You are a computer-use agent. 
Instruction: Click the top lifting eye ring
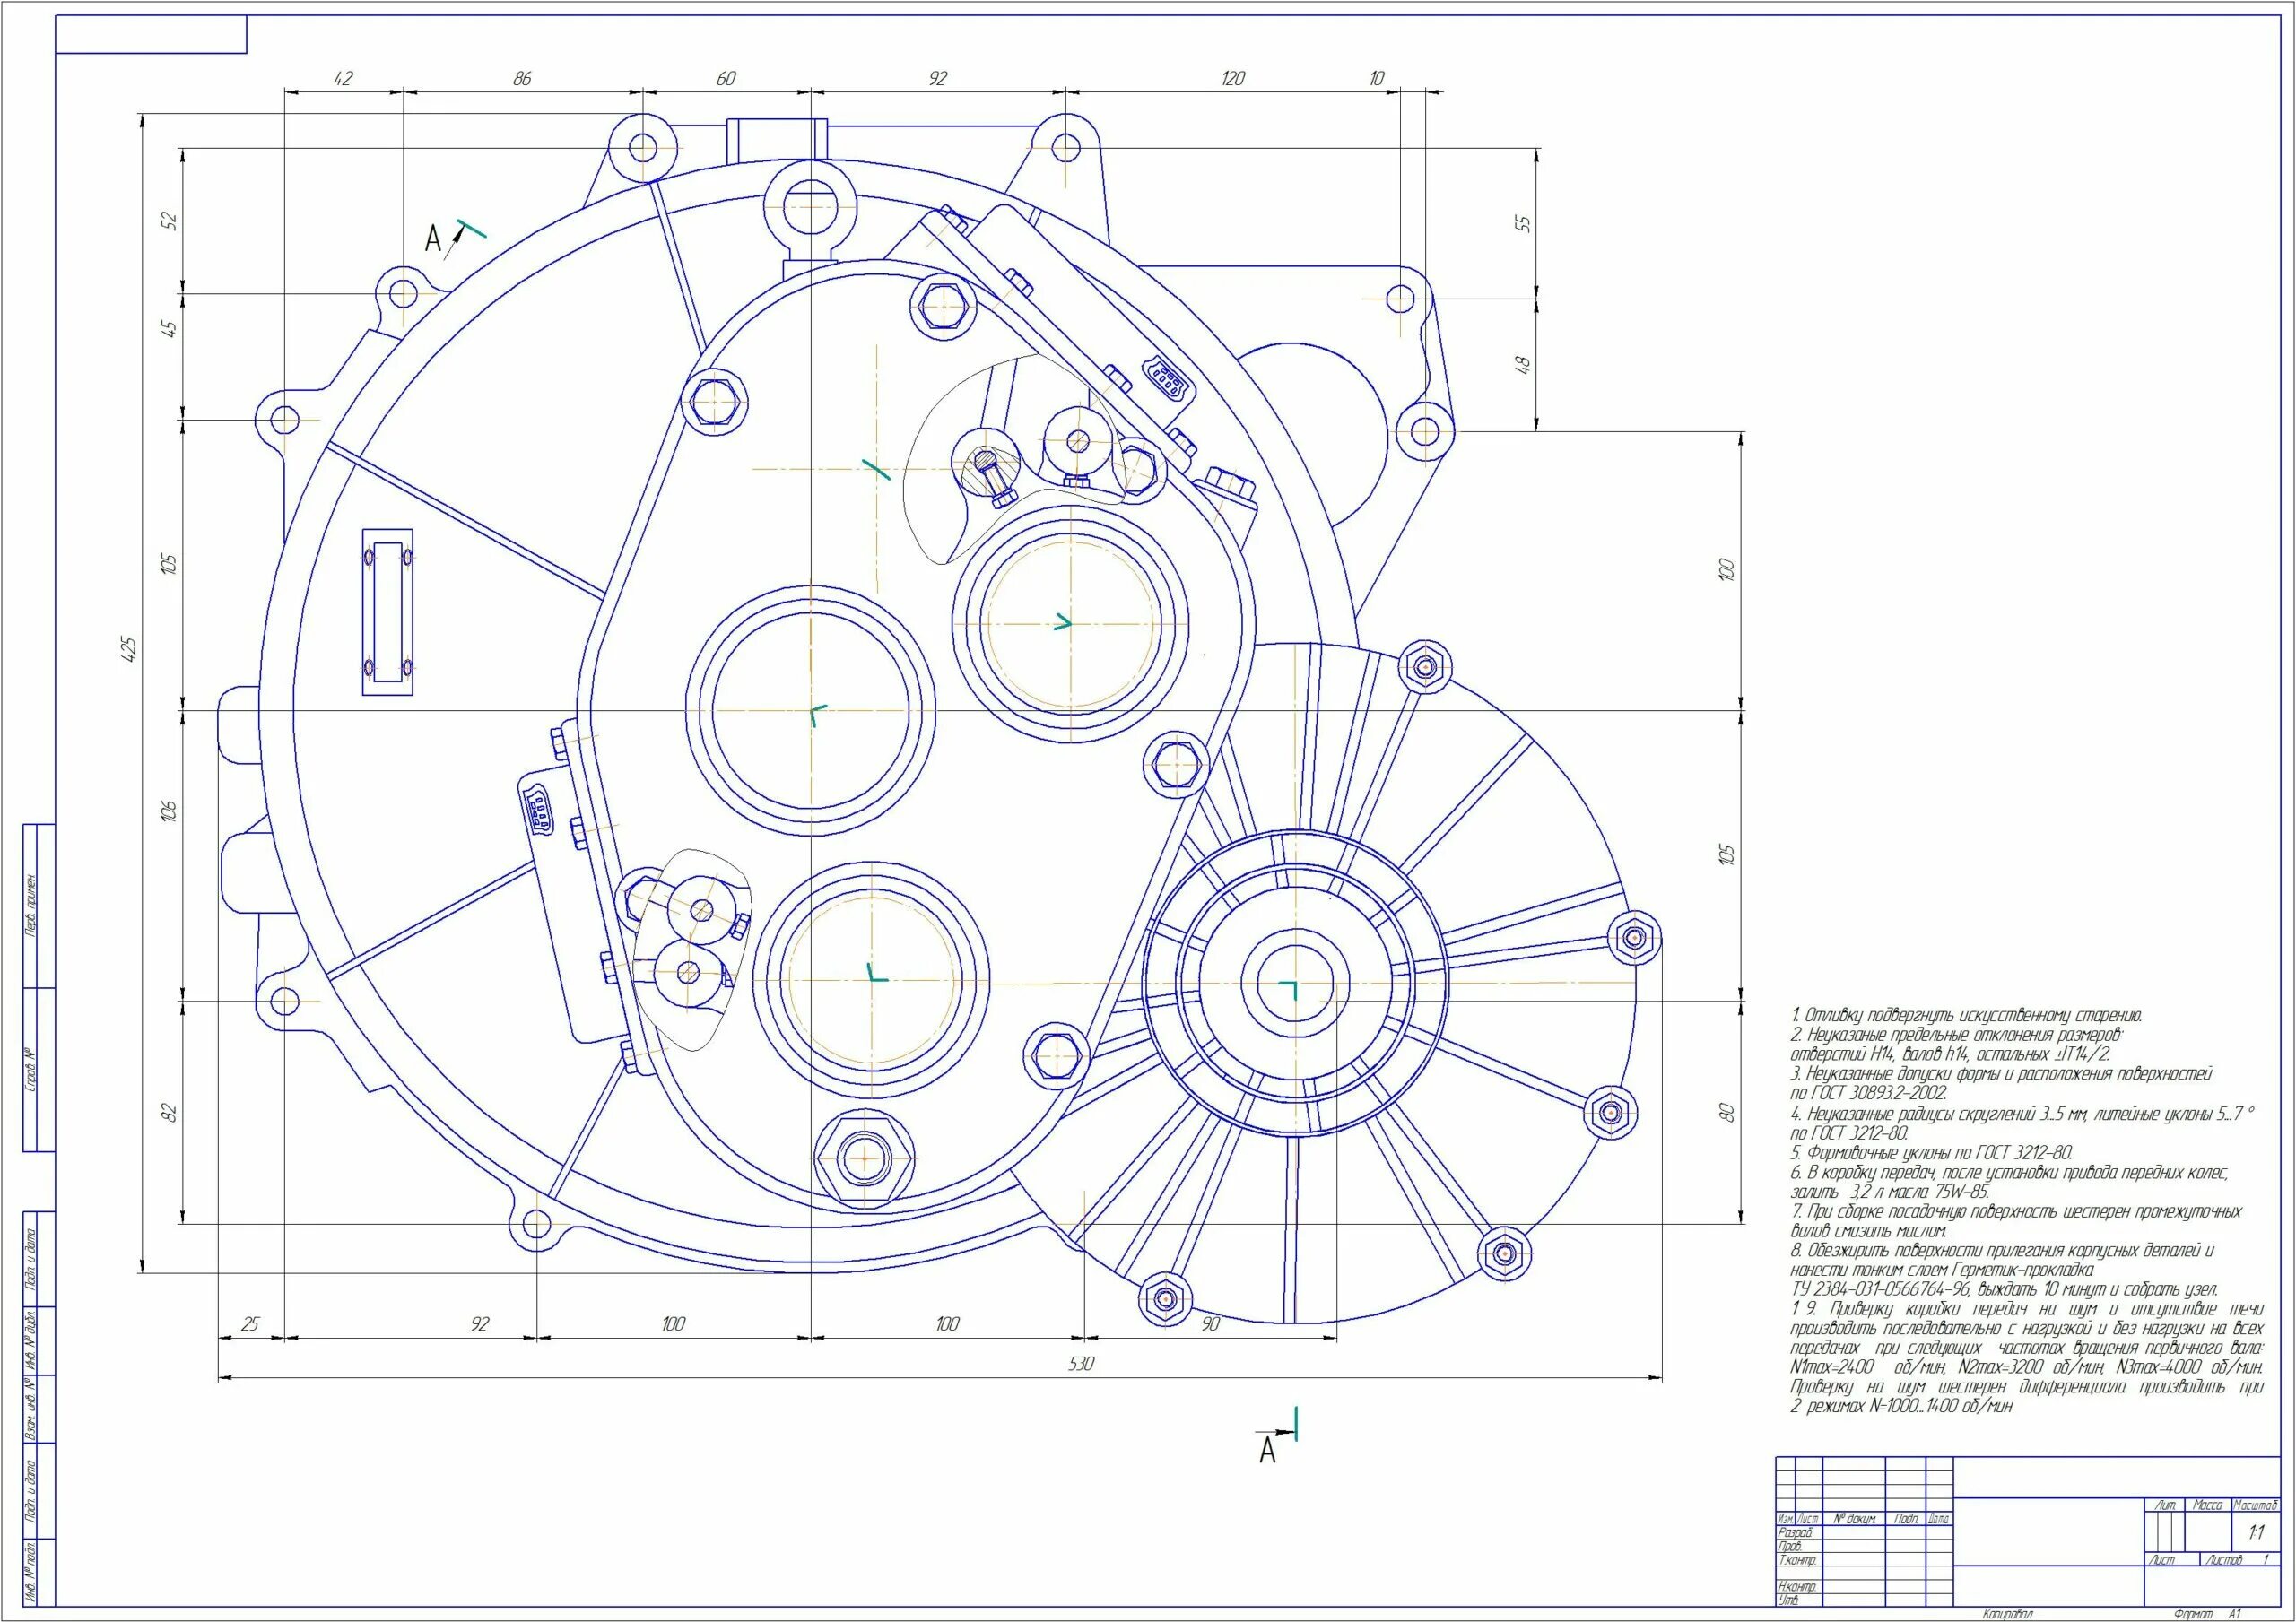(811, 209)
